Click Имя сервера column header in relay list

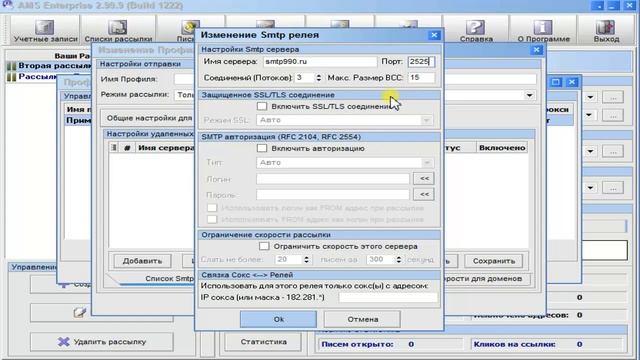coord(166,148)
